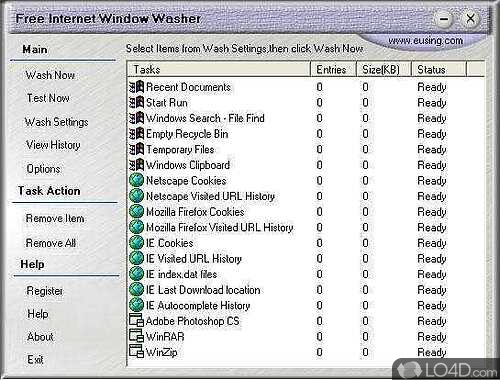This screenshot has height=380, width=500.
Task: Click the Ready status of Empty Recycle Bin
Action: [432, 134]
